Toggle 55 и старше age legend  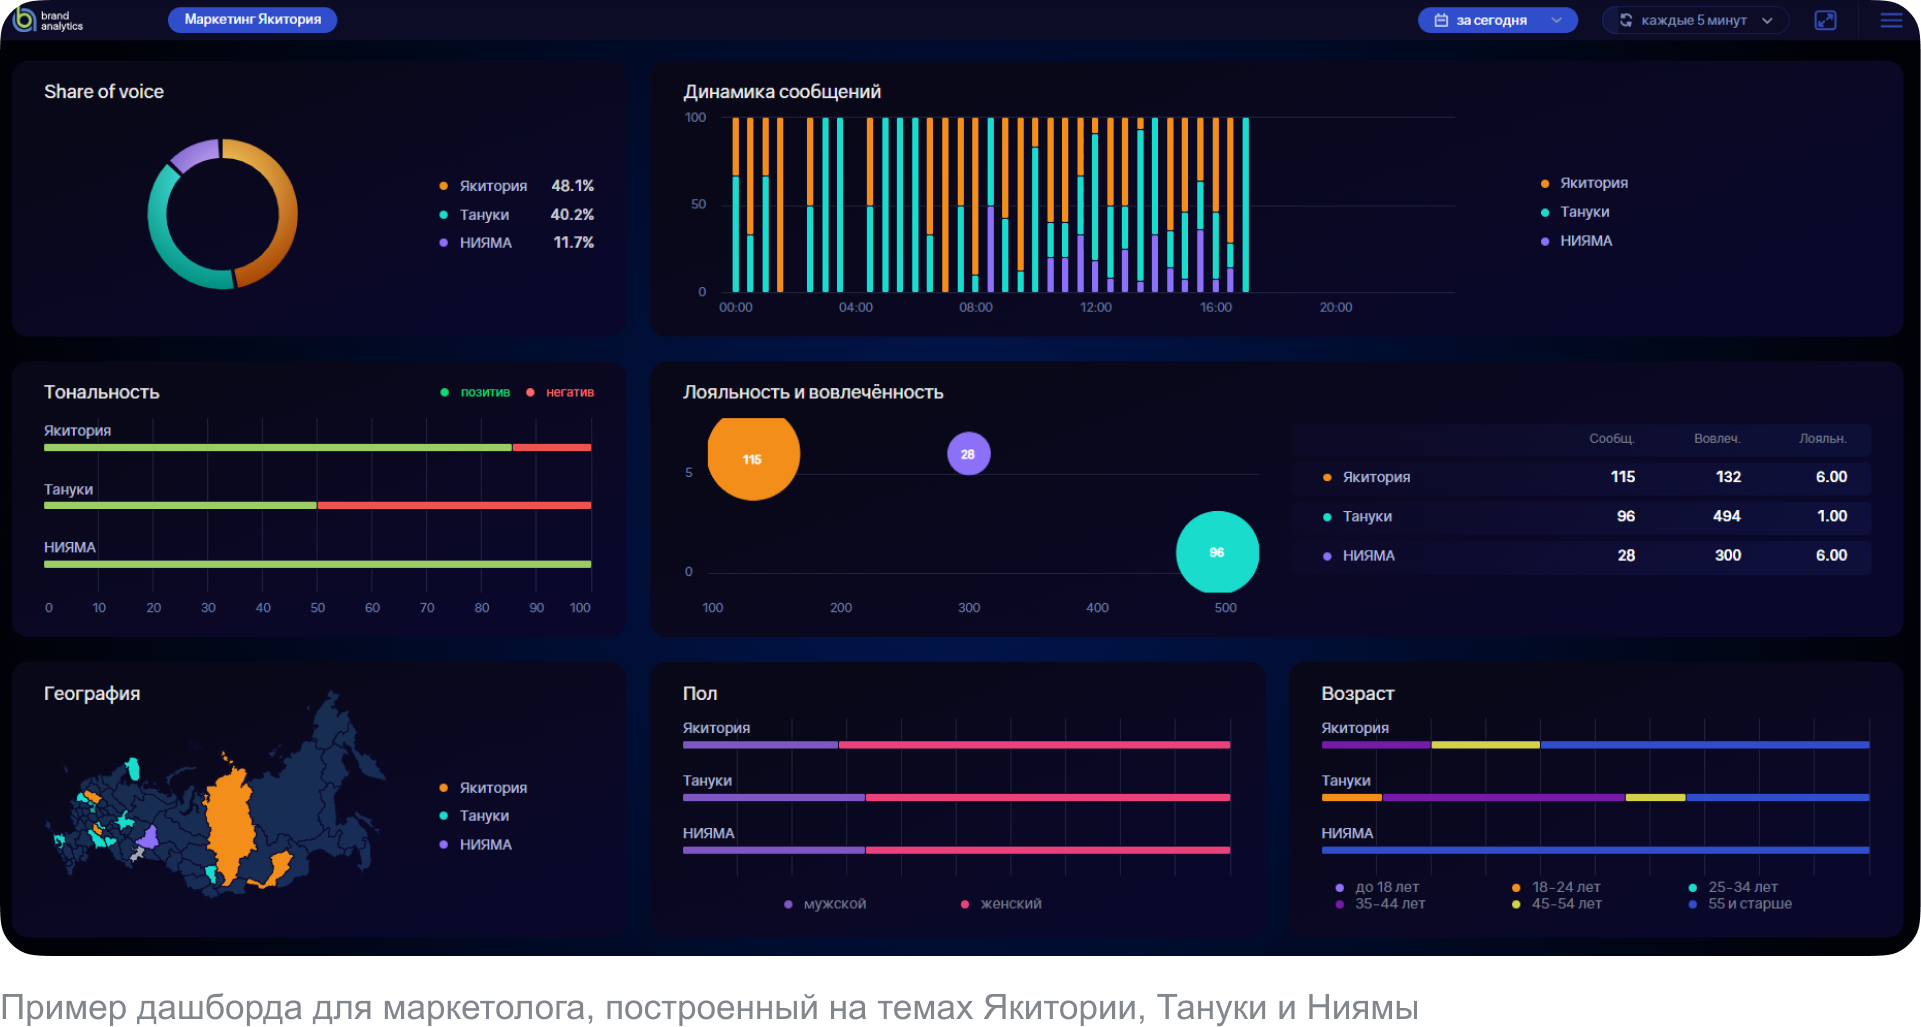pos(1740,904)
